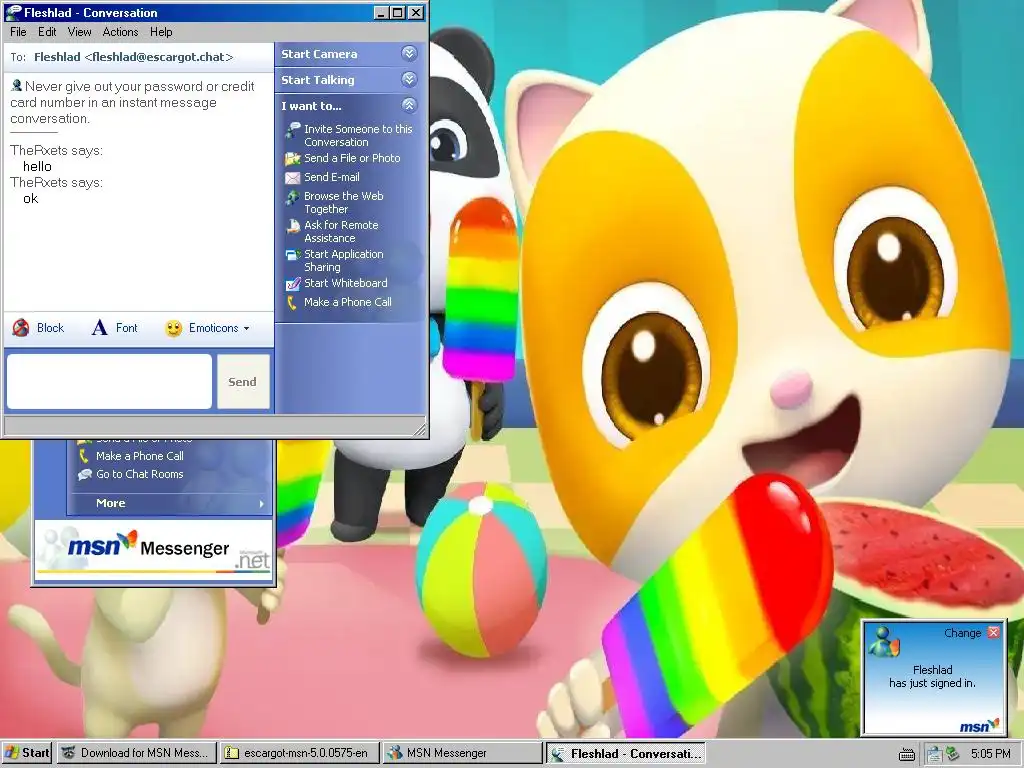
Task: Click the 'ok' message in chat history
Action: (31, 199)
